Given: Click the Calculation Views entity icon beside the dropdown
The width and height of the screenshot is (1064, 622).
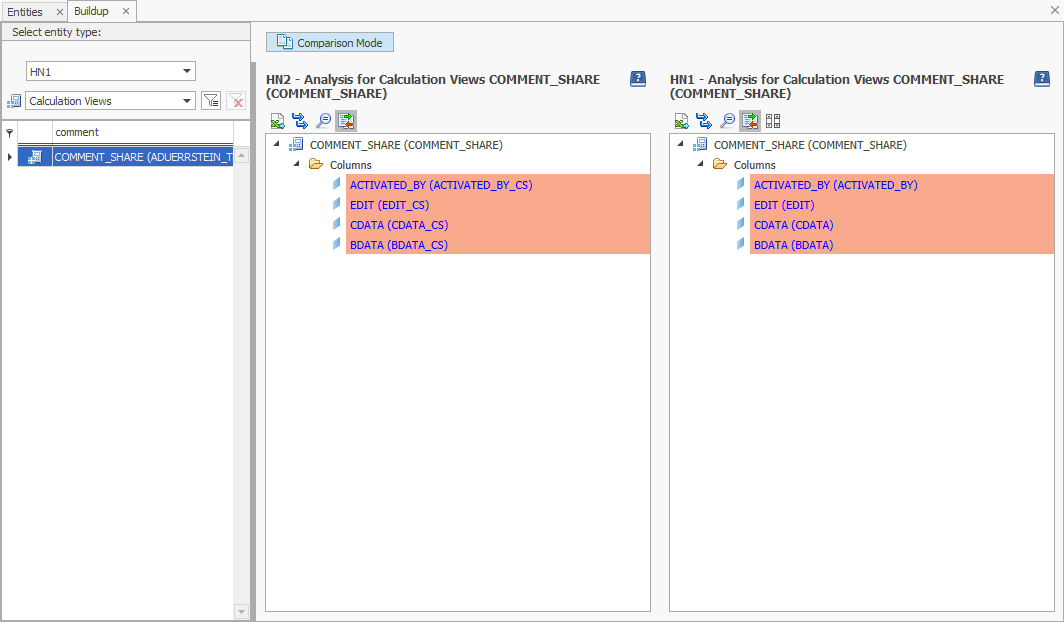Looking at the screenshot, I should click(12, 100).
